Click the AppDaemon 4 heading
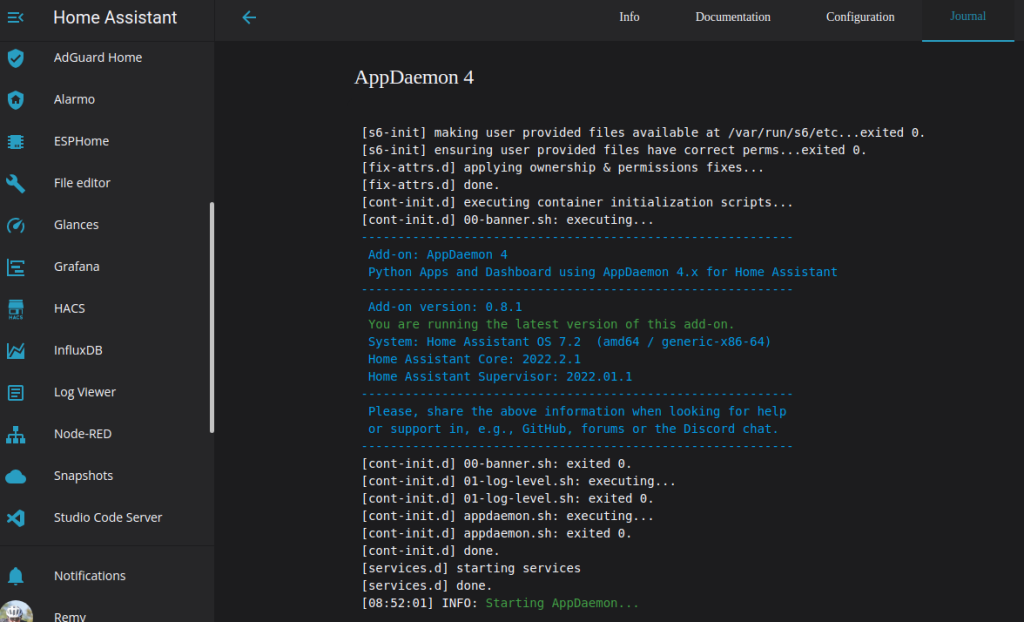Screen dimensions: 1024x622 tap(413, 77)
